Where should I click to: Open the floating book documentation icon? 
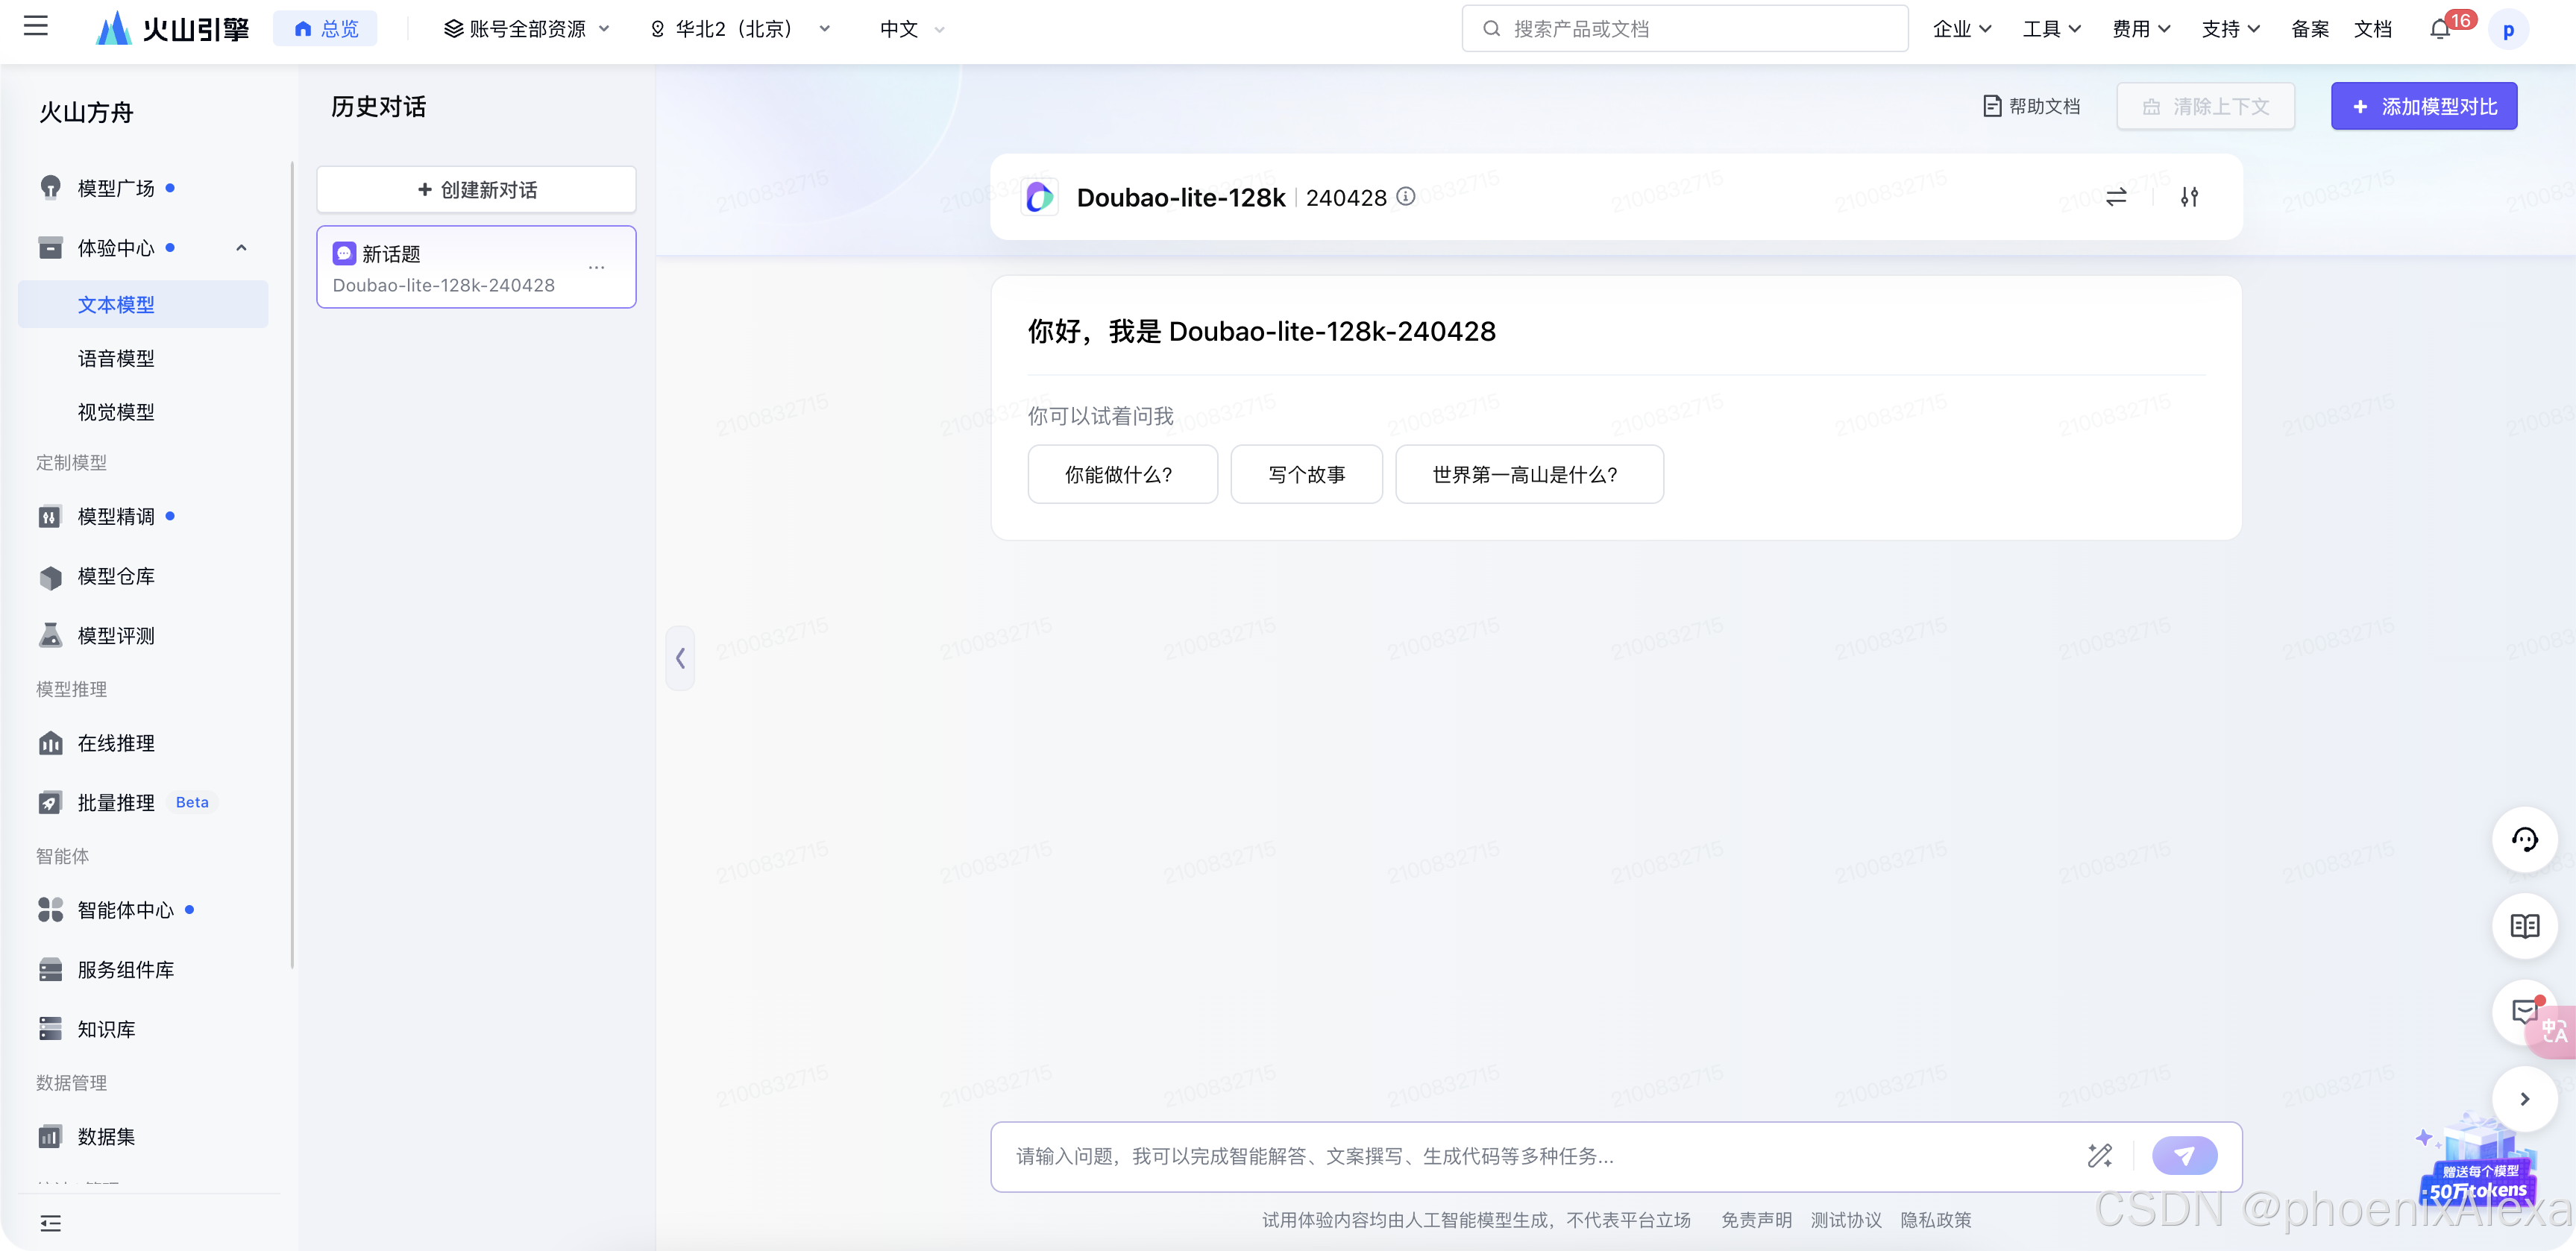[2524, 926]
